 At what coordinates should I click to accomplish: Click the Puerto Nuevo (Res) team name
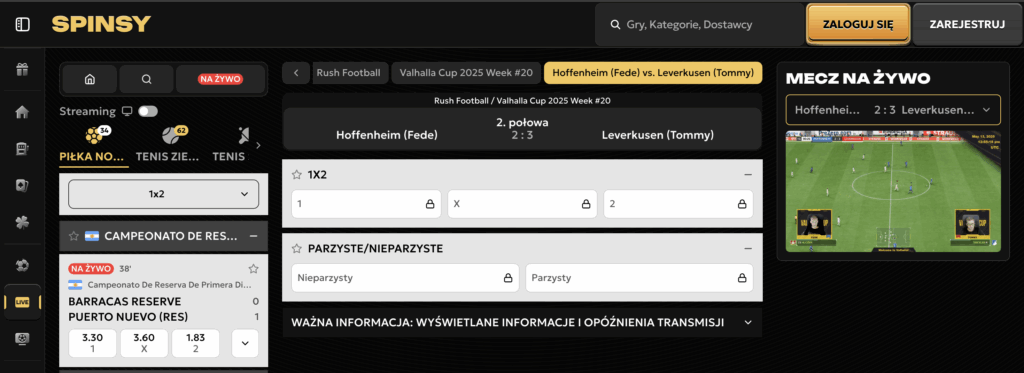coord(128,317)
